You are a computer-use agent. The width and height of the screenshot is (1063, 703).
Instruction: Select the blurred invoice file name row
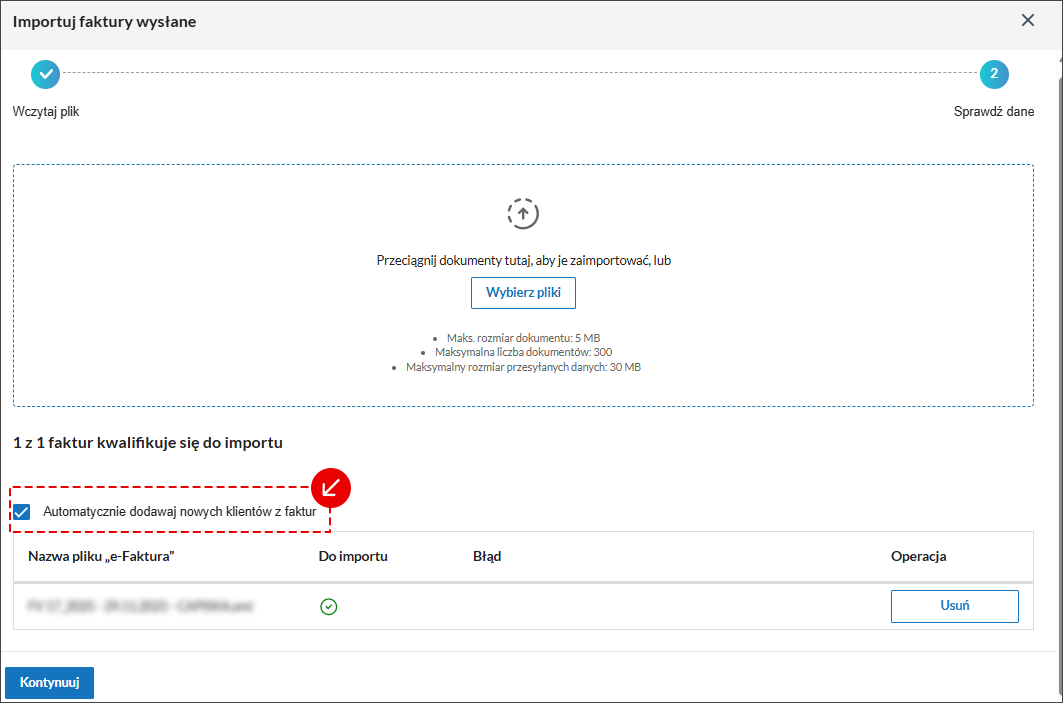point(140,606)
